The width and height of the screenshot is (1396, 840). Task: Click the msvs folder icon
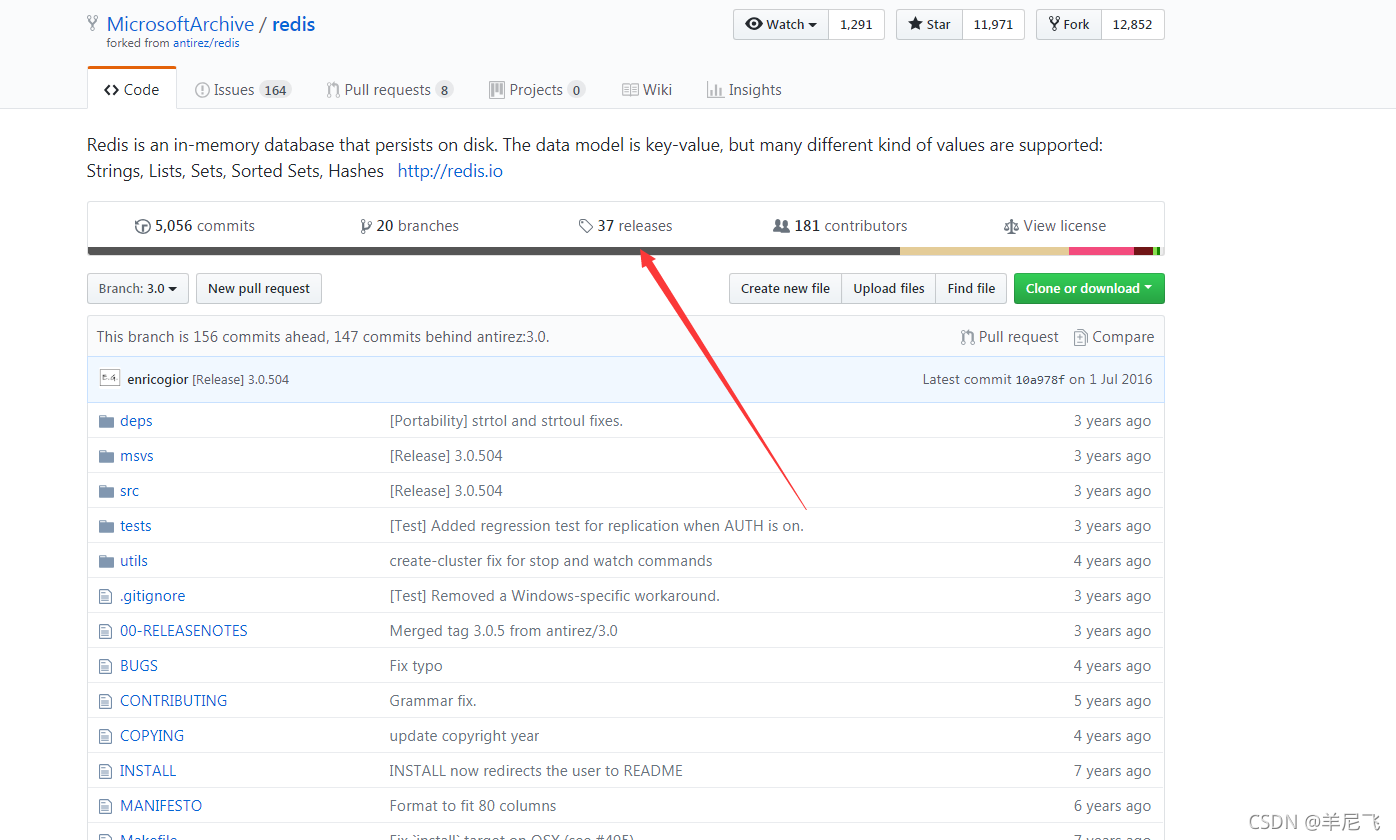tap(107, 456)
